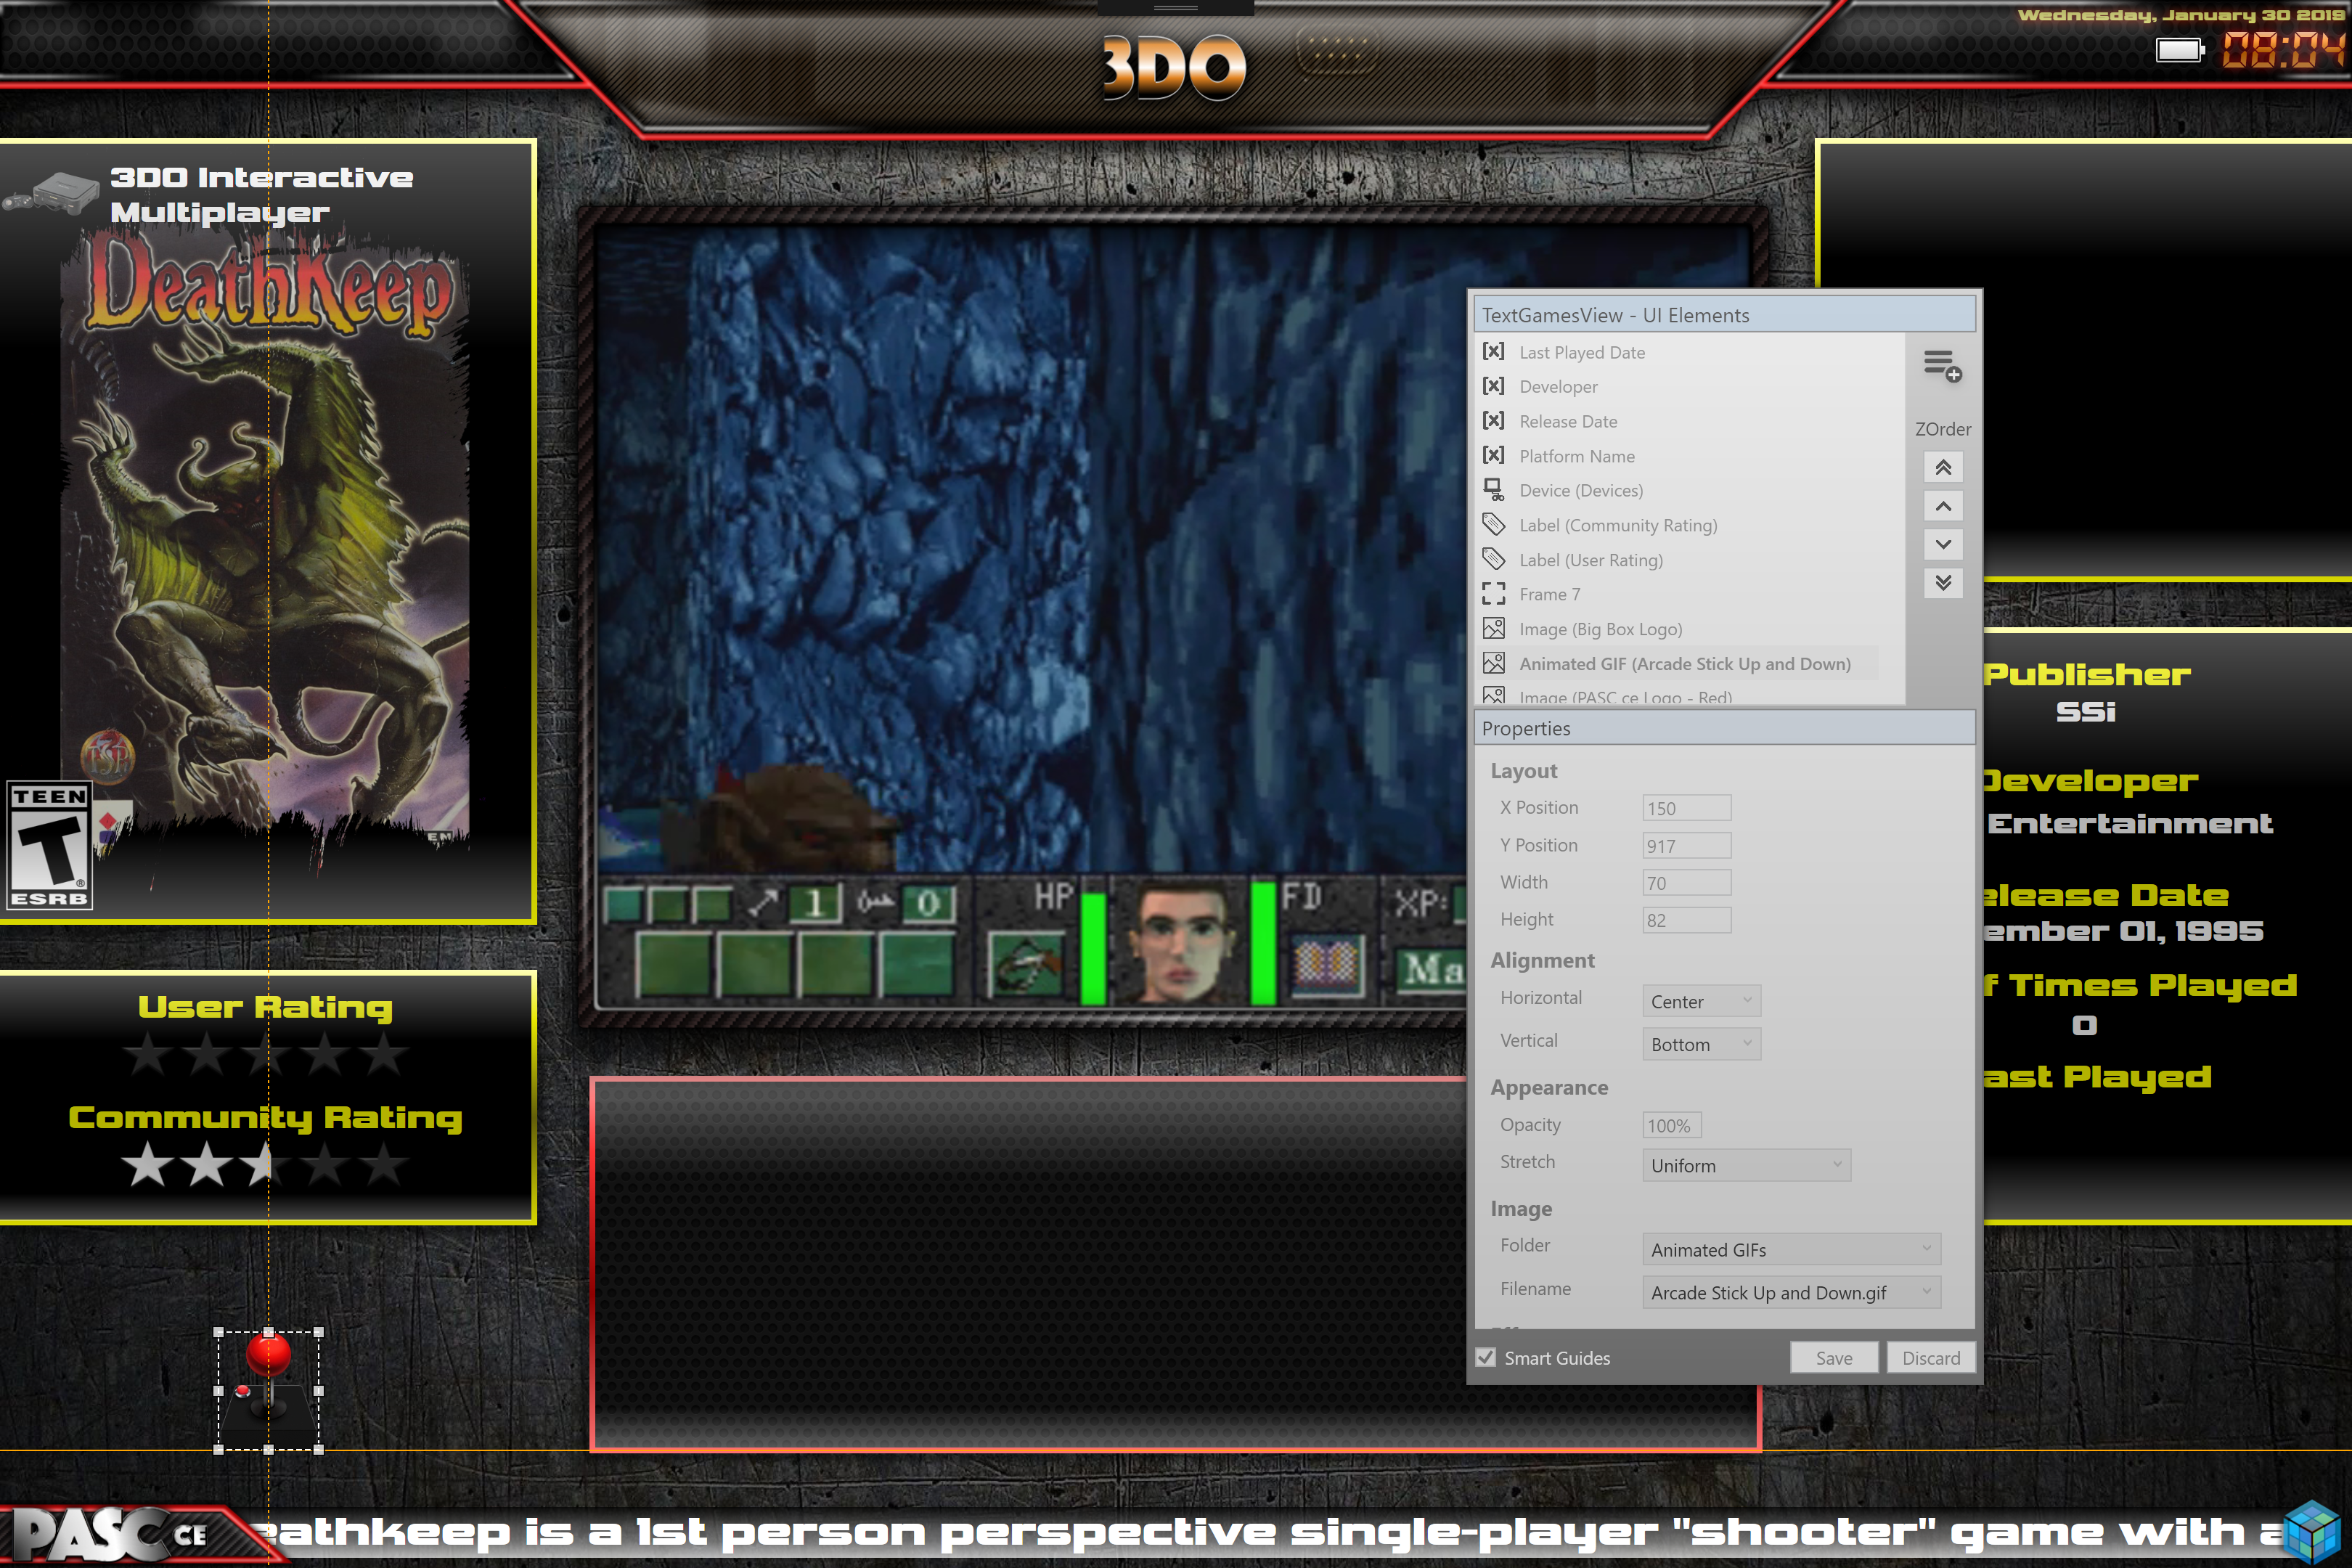Click the 08:04 digital clock

pos(2283,50)
